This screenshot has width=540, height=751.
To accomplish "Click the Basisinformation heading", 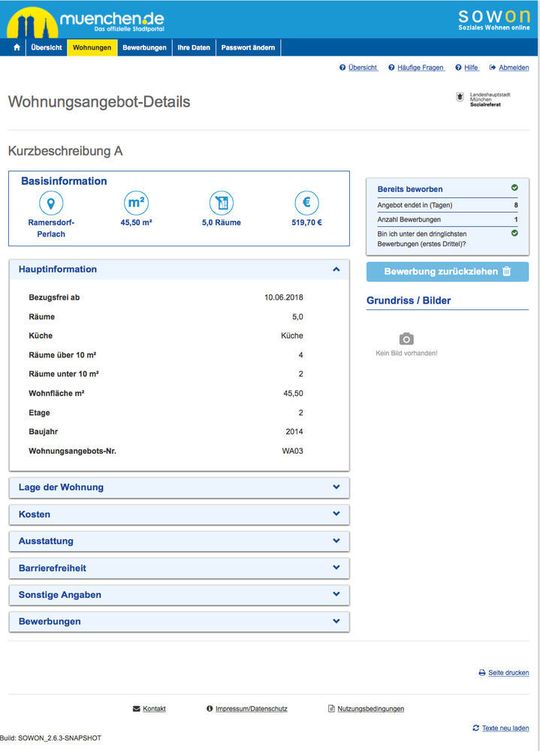I will pos(64,181).
